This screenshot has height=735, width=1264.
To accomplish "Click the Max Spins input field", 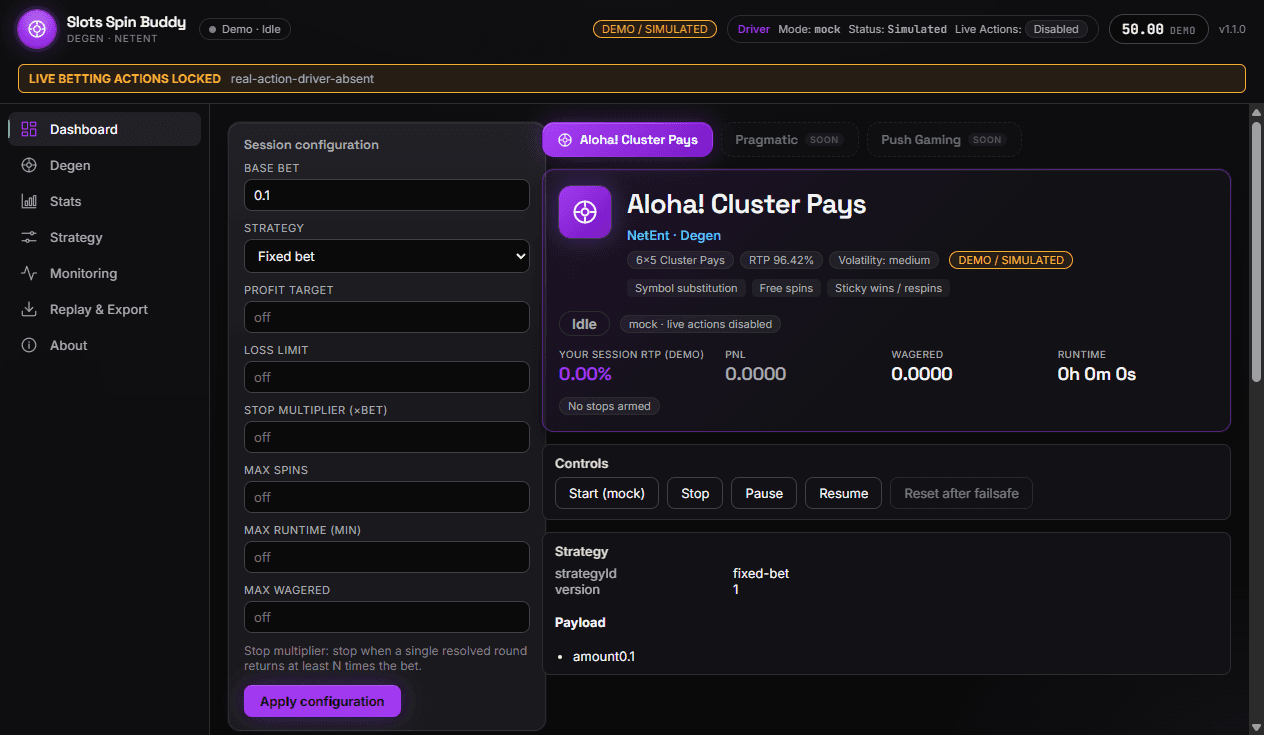I will [x=387, y=497].
